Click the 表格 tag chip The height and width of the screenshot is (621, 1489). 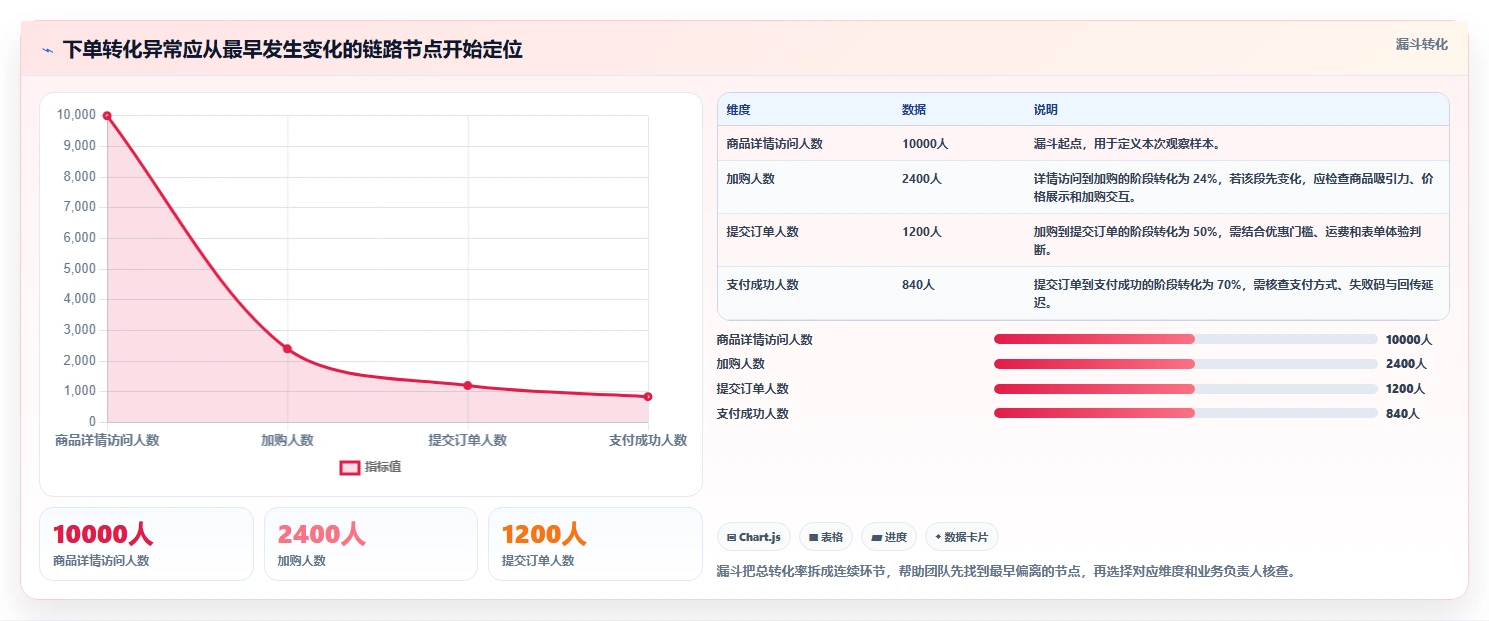pos(826,537)
